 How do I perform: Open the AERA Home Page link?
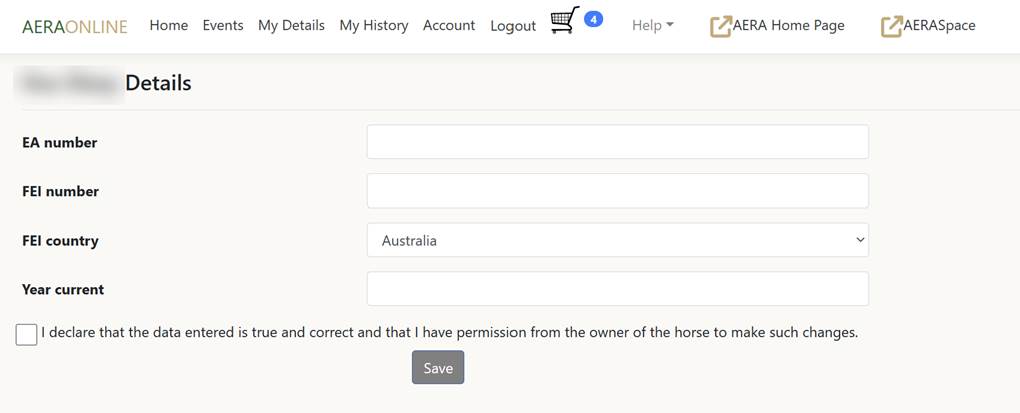(788, 25)
